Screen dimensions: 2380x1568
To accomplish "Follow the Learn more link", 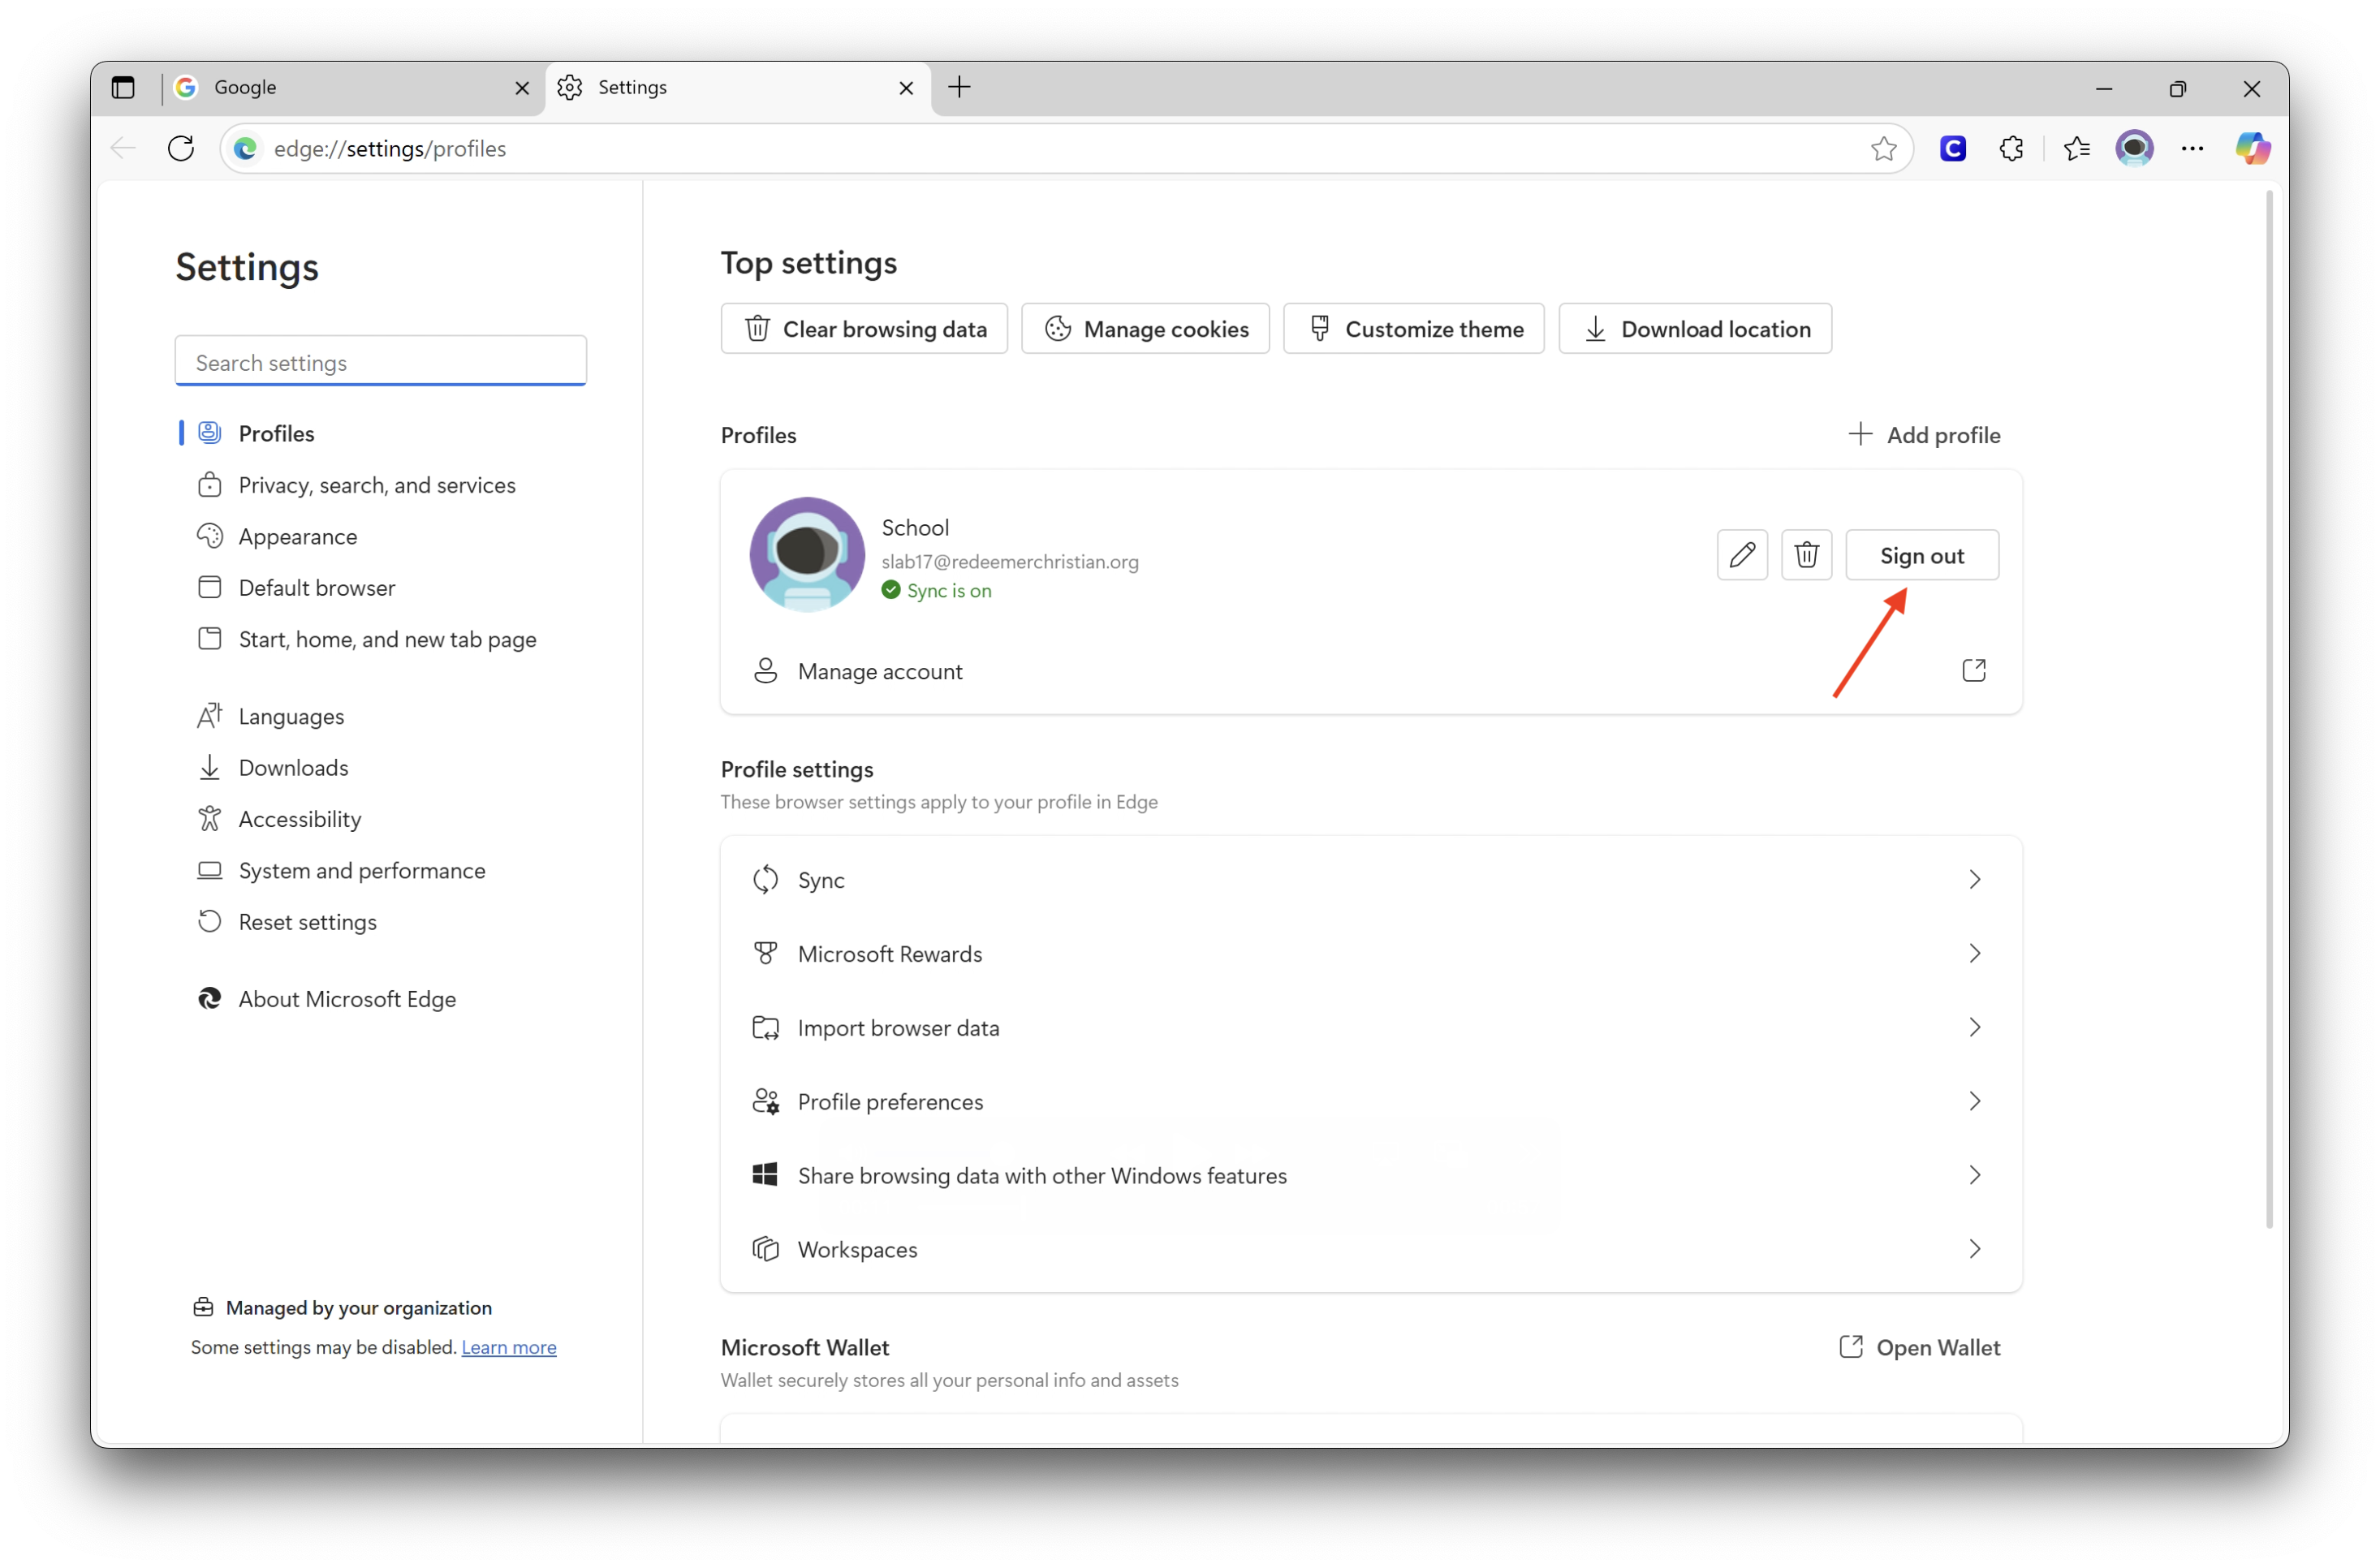I will pyautogui.click(x=508, y=1347).
